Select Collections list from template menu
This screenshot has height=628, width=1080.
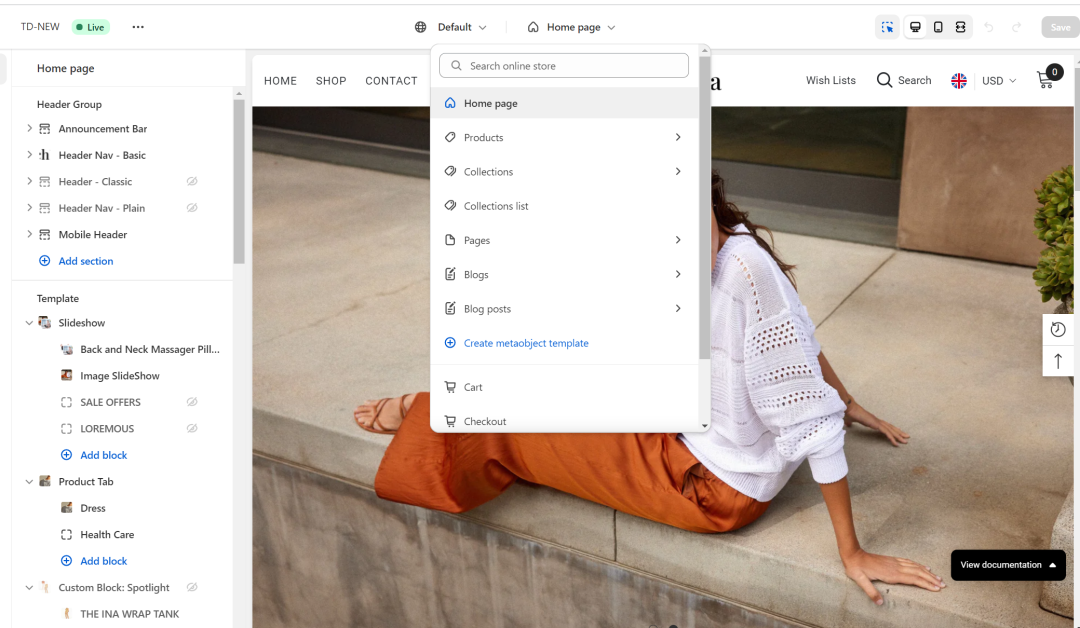click(x=495, y=206)
